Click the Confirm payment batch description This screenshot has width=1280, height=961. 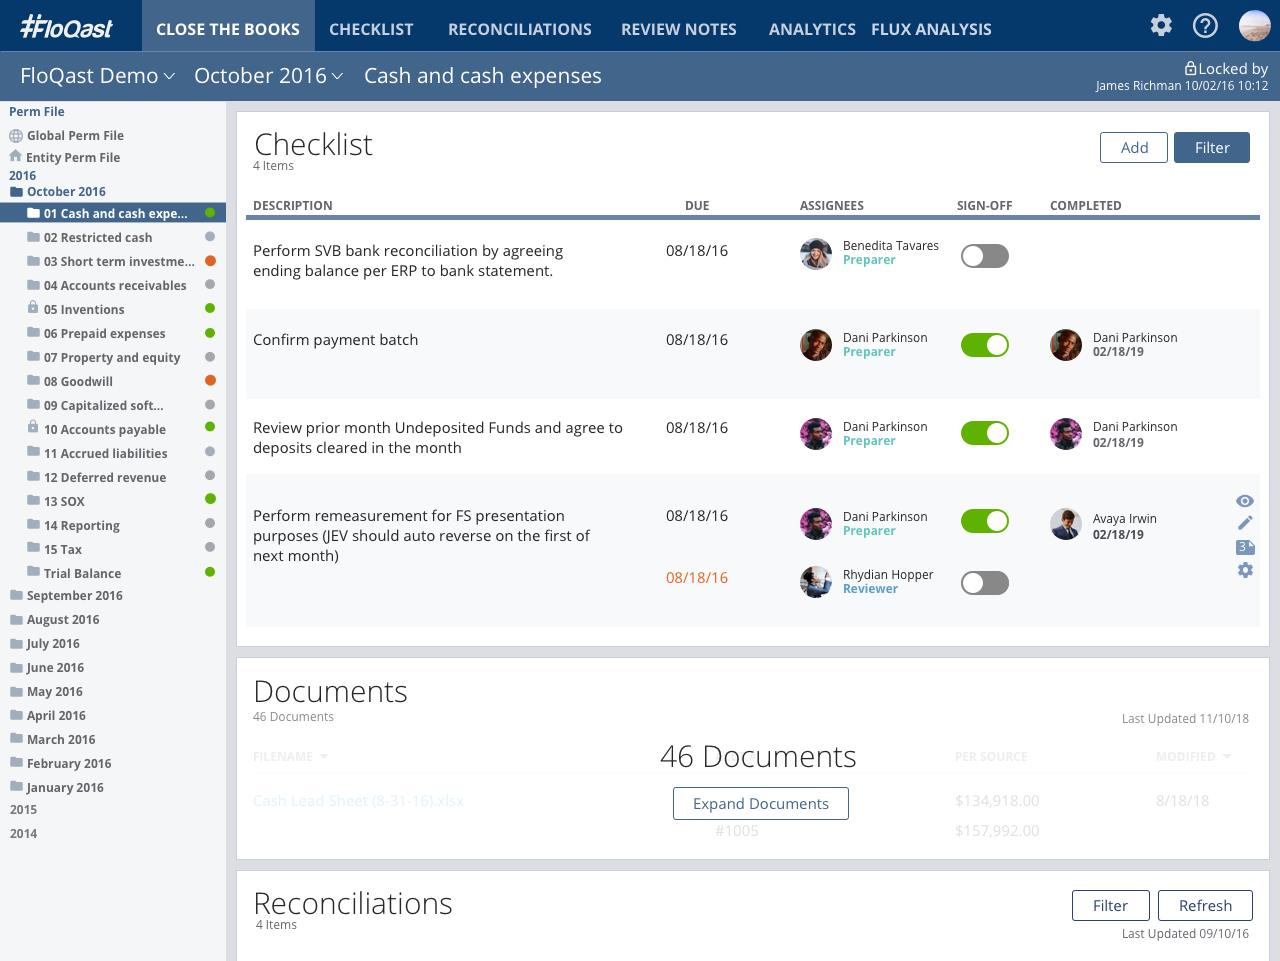[336, 340]
